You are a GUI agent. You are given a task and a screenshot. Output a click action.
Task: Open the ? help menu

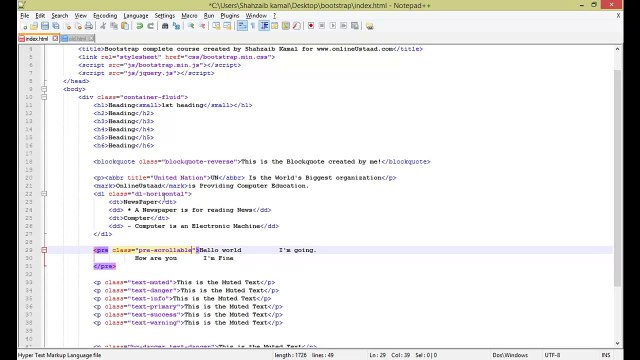(275, 16)
